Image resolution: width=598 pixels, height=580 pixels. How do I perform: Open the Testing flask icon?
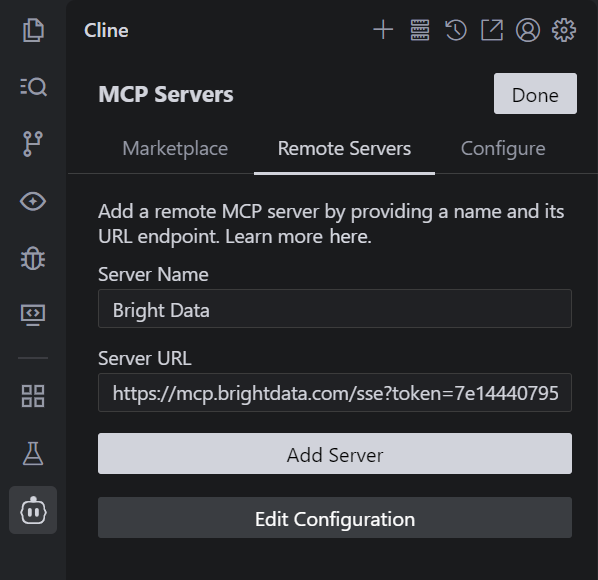(x=33, y=453)
